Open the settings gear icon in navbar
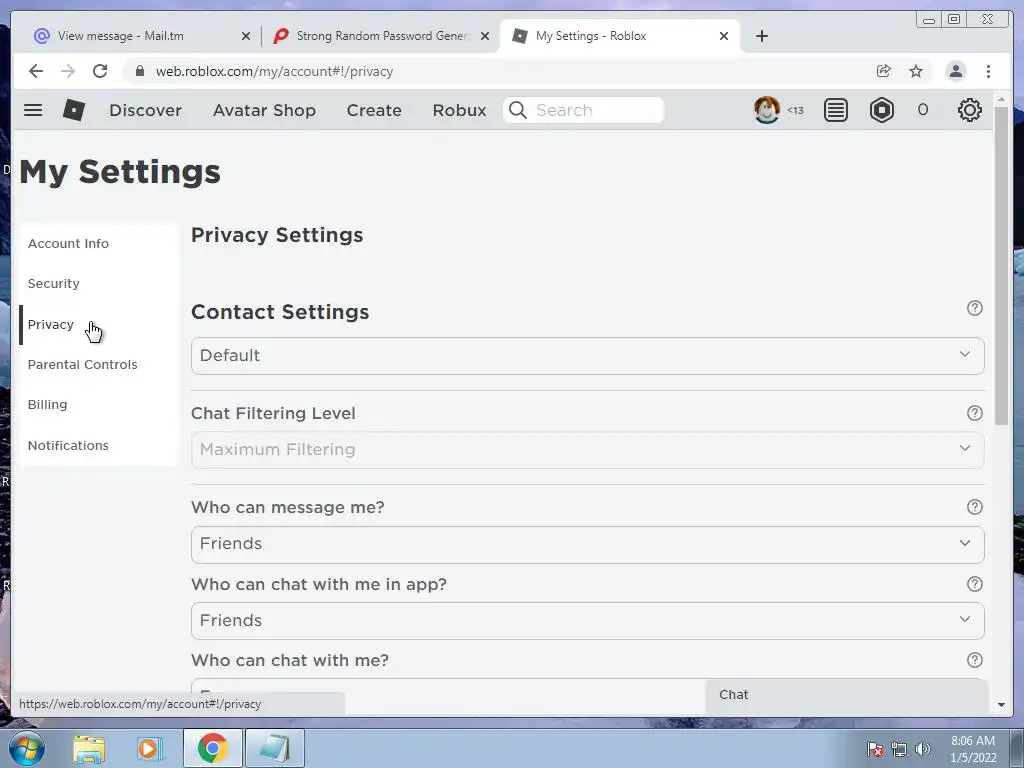The width and height of the screenshot is (1024, 768). (970, 110)
